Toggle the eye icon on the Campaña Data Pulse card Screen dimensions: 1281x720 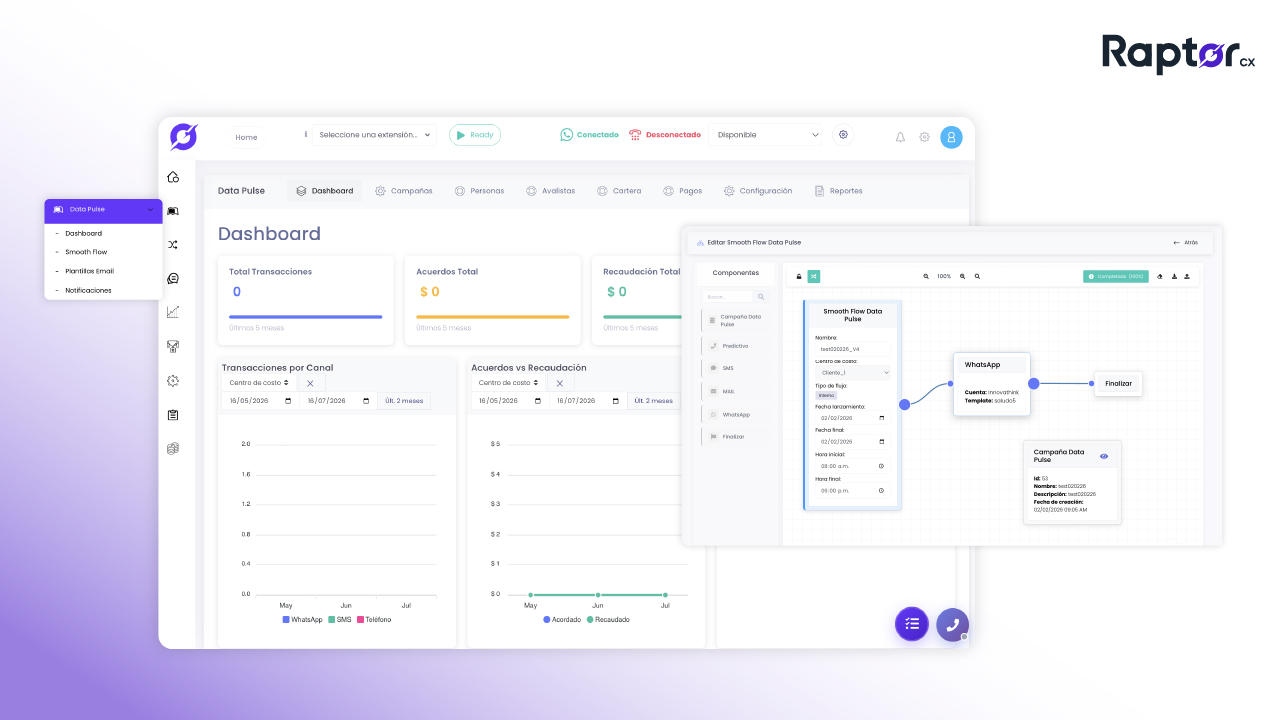point(1104,456)
